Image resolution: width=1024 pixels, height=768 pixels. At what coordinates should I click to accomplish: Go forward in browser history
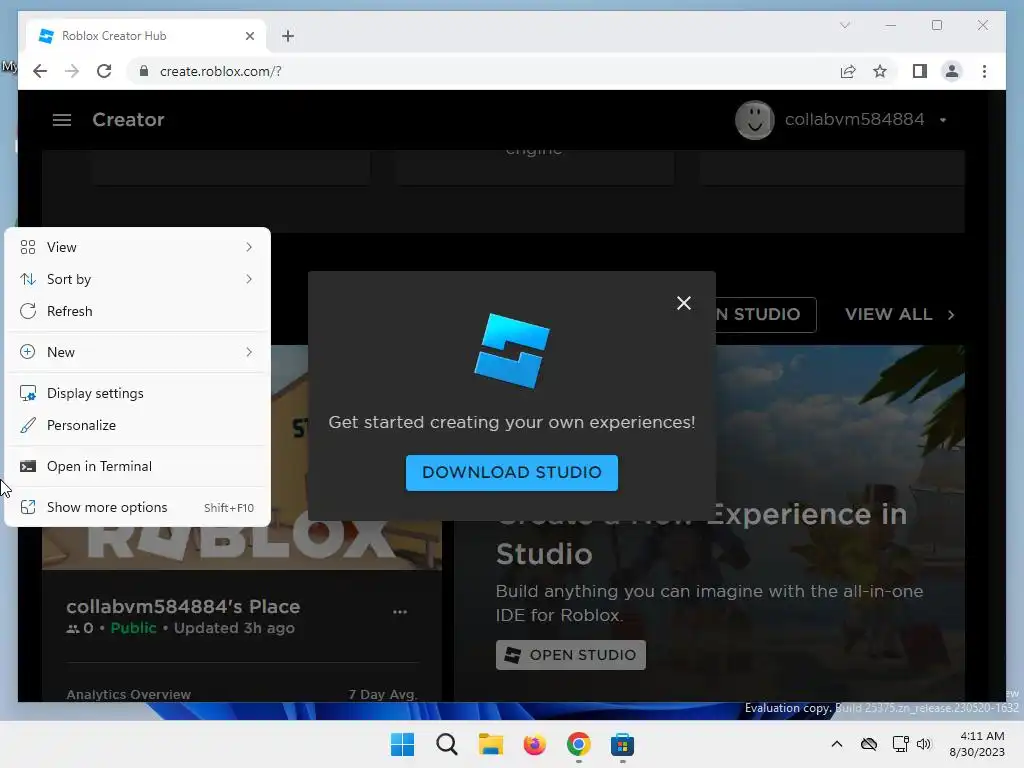point(72,71)
